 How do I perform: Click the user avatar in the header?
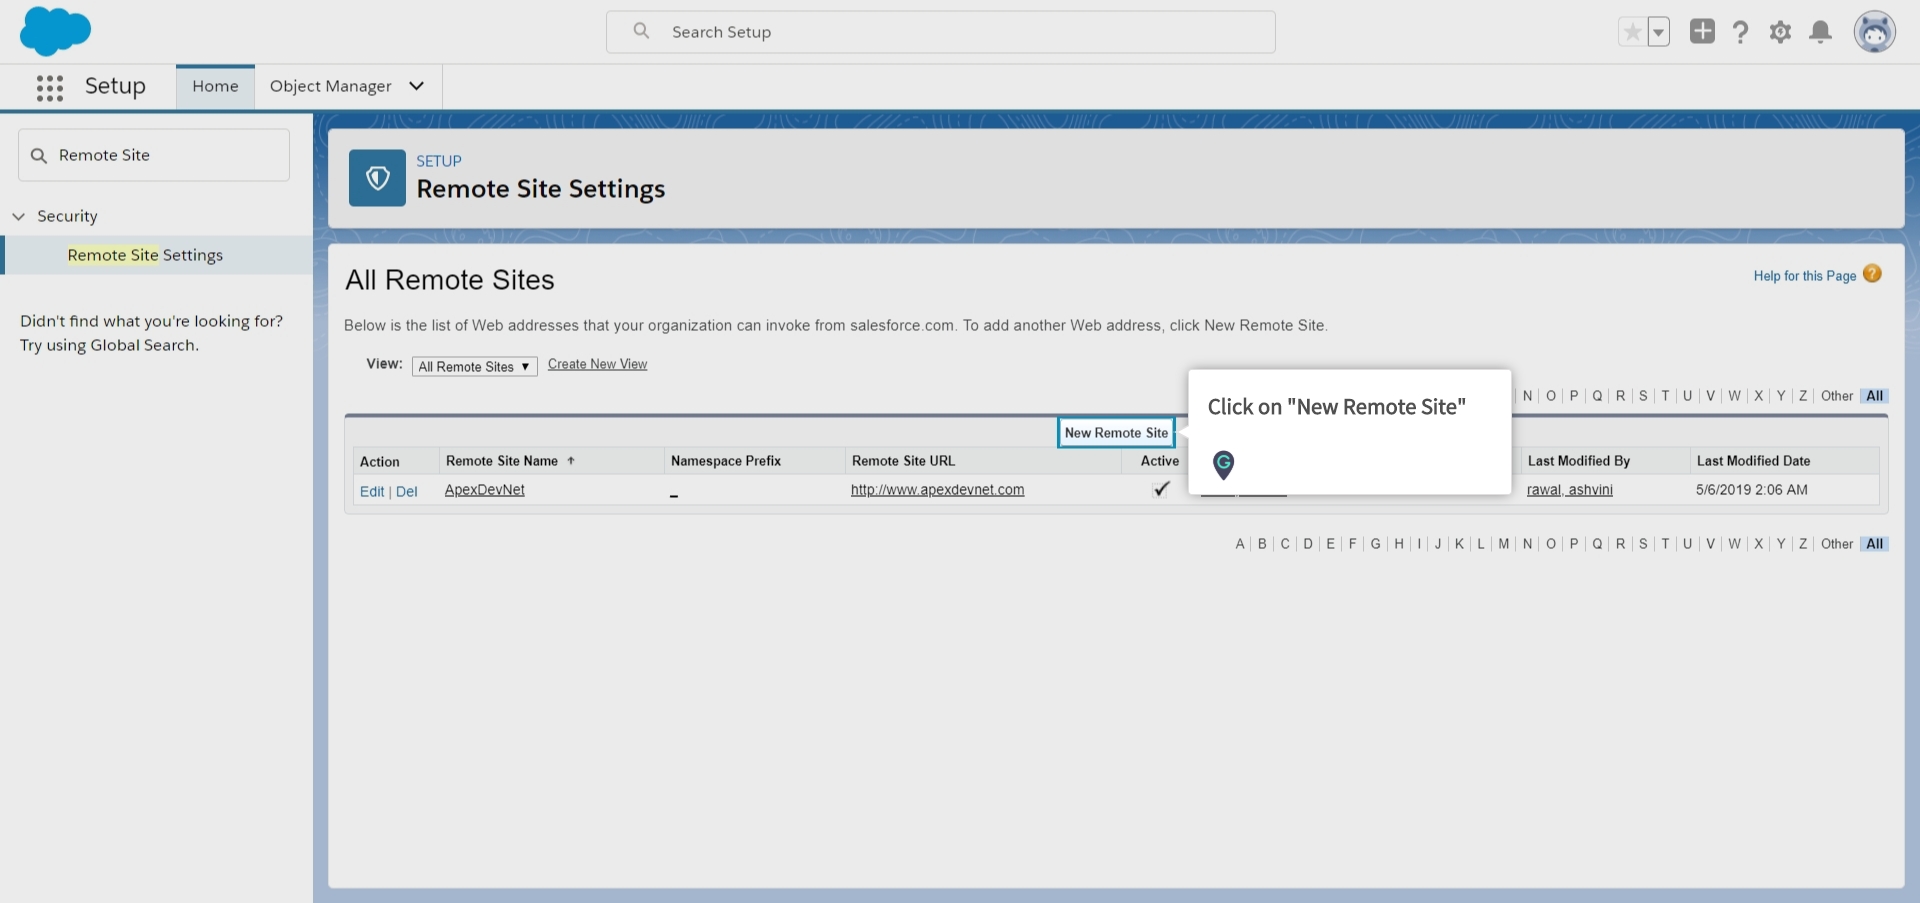[1876, 31]
